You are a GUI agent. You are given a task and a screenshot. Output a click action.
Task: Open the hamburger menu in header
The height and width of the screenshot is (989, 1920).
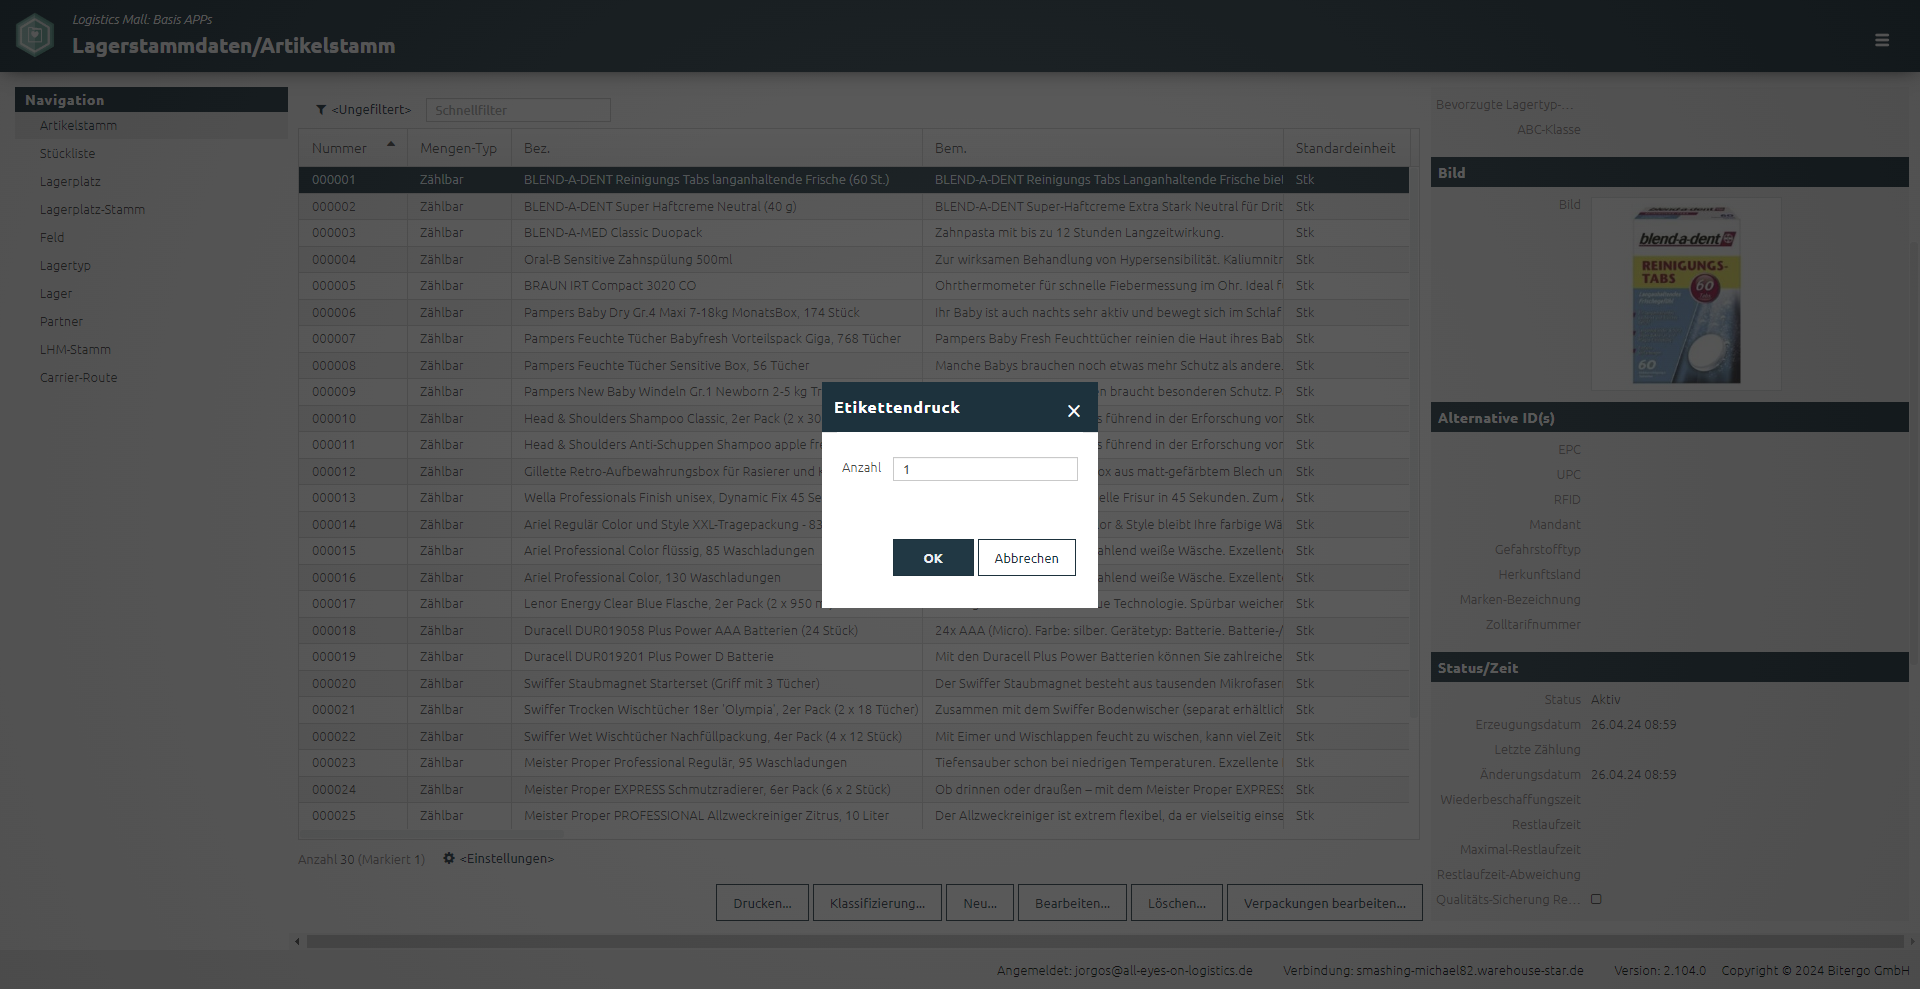[1882, 40]
